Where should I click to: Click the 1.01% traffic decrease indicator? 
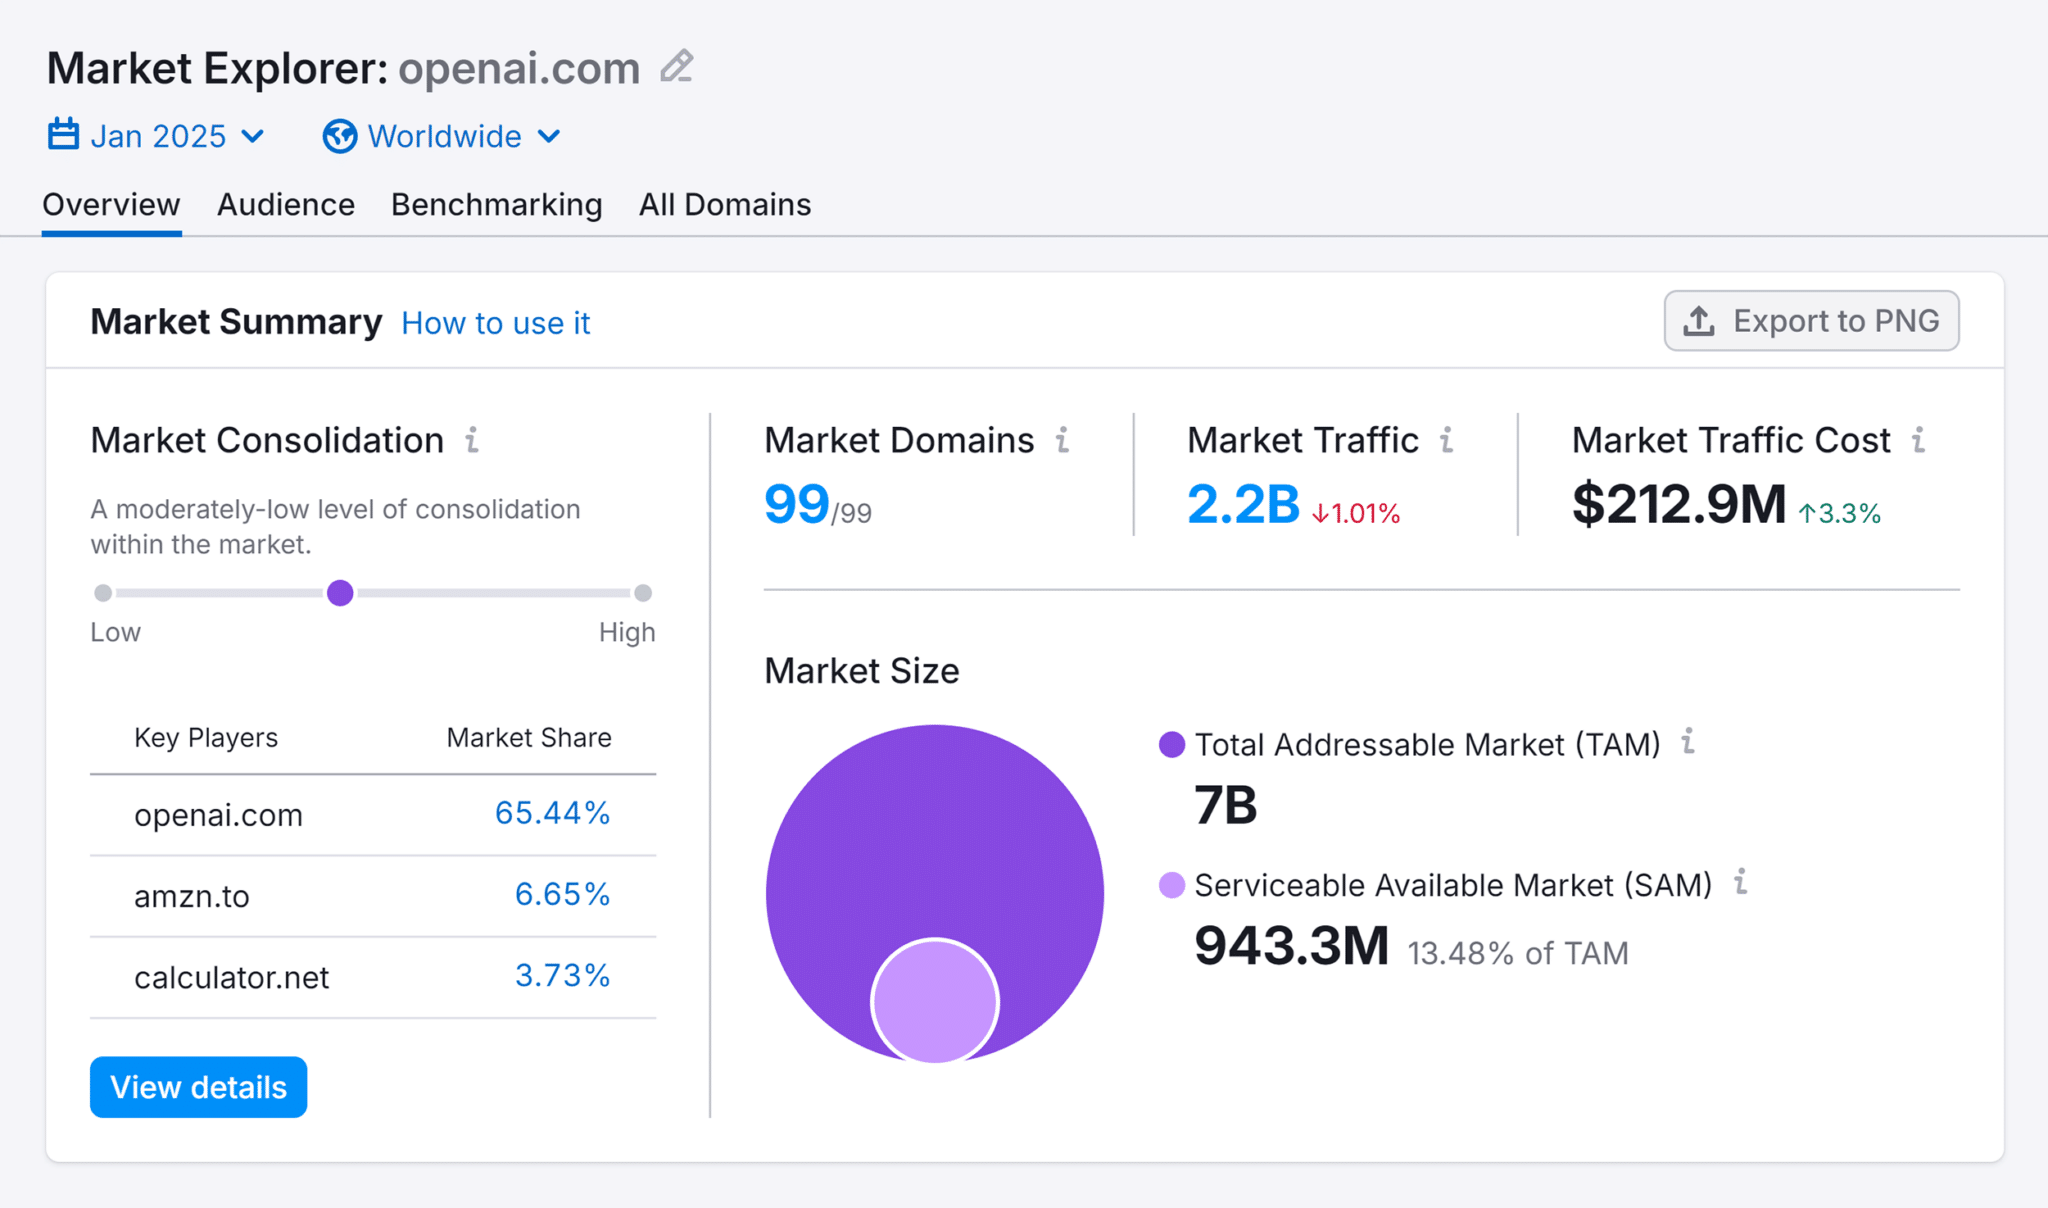click(1355, 513)
